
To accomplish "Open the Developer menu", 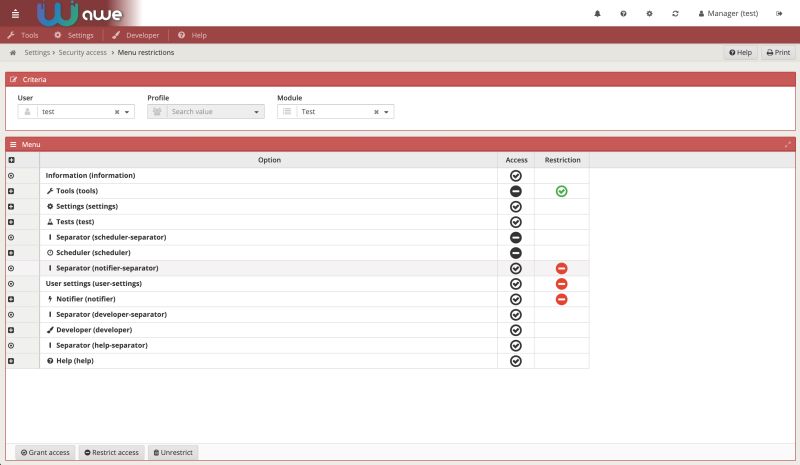I will tap(136, 35).
